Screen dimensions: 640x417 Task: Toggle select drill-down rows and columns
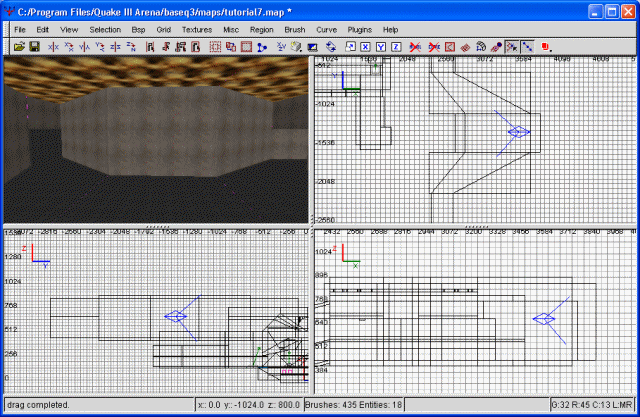click(527, 47)
